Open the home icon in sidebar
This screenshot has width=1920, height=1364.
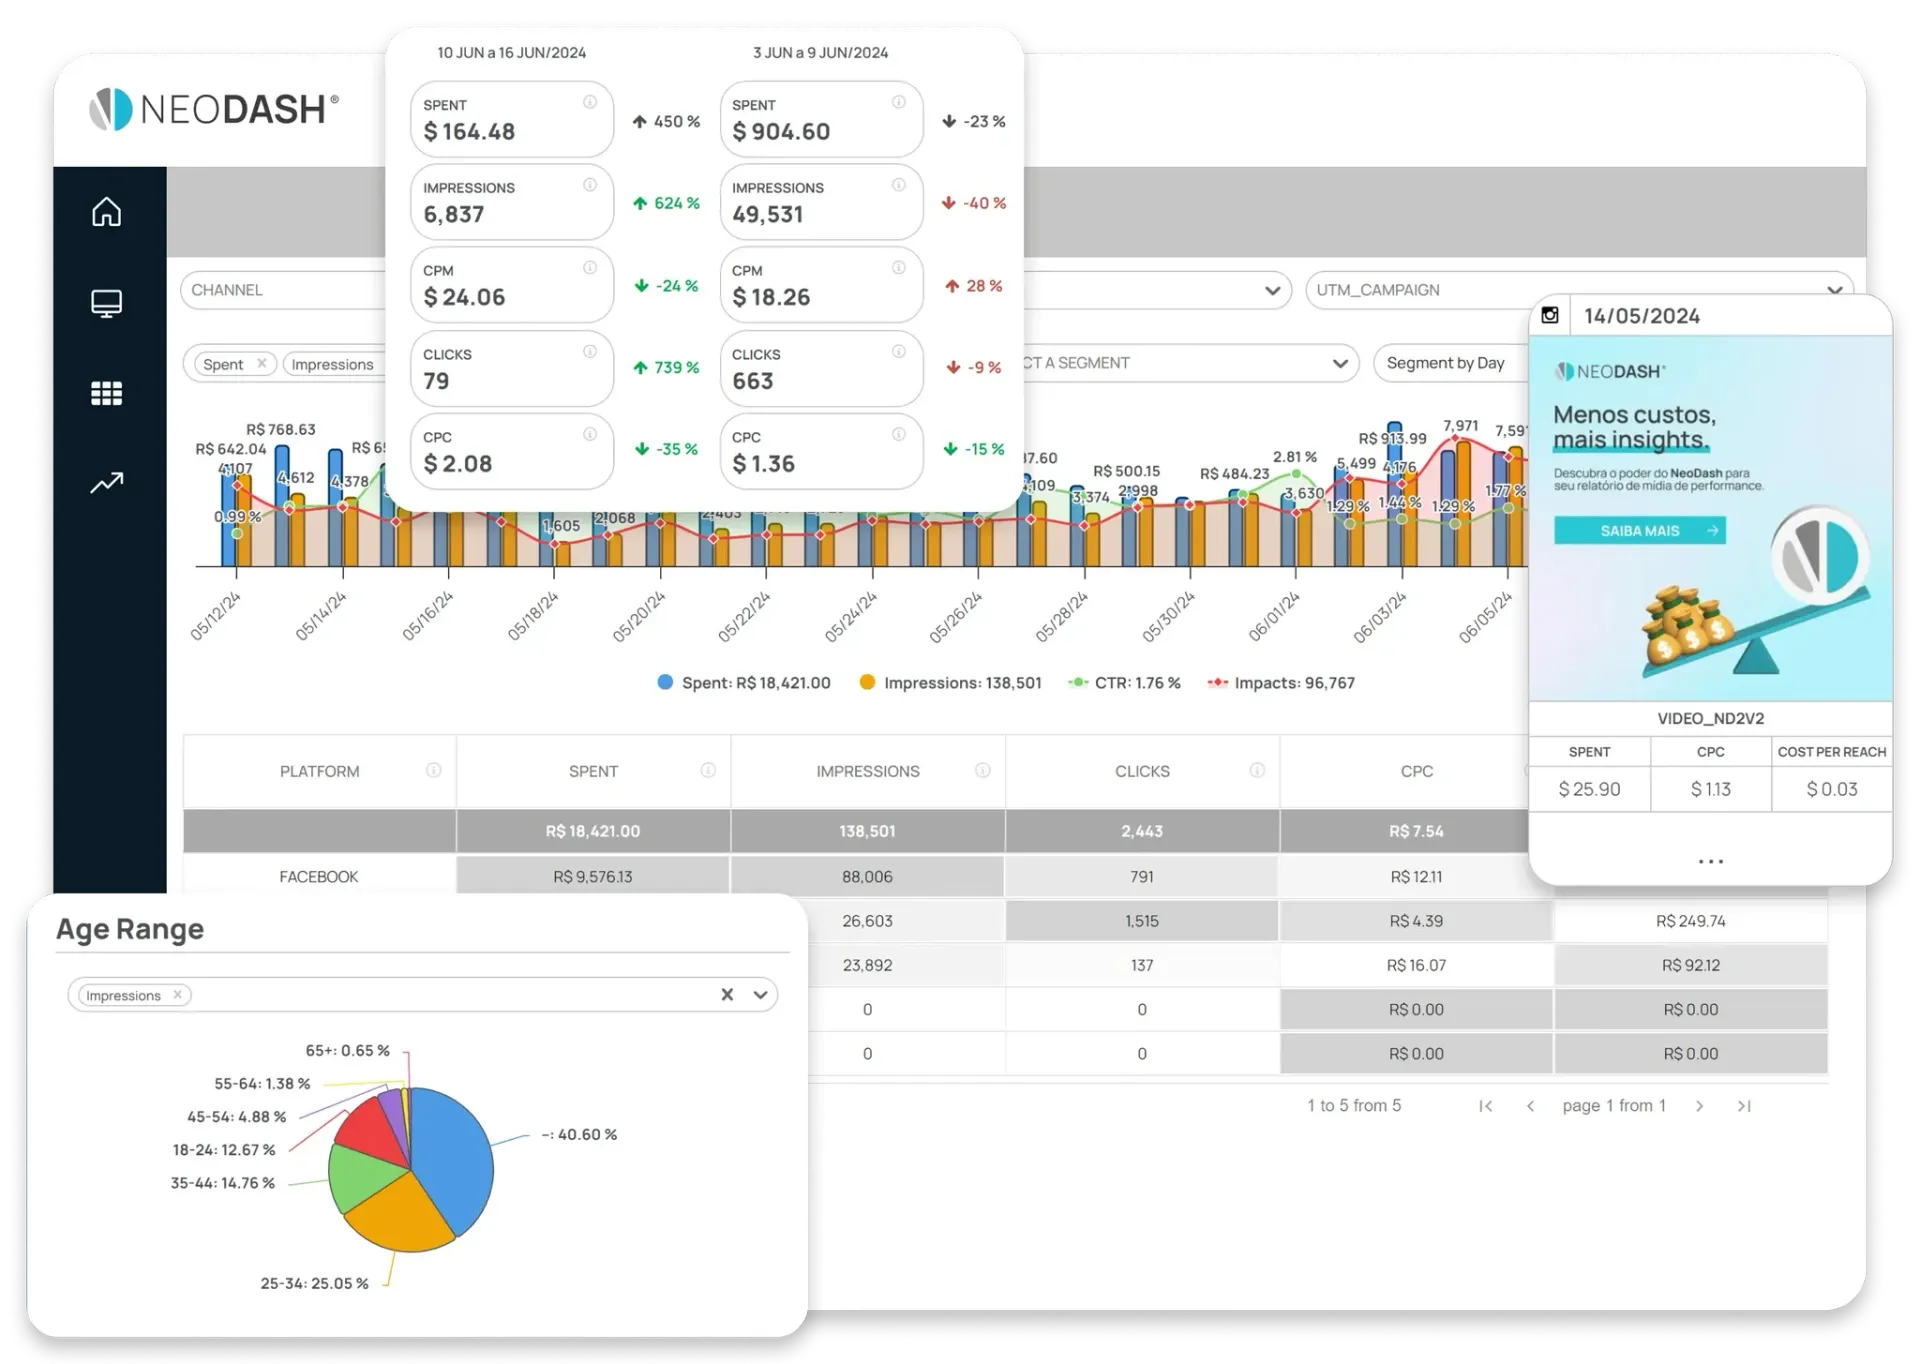[x=106, y=212]
